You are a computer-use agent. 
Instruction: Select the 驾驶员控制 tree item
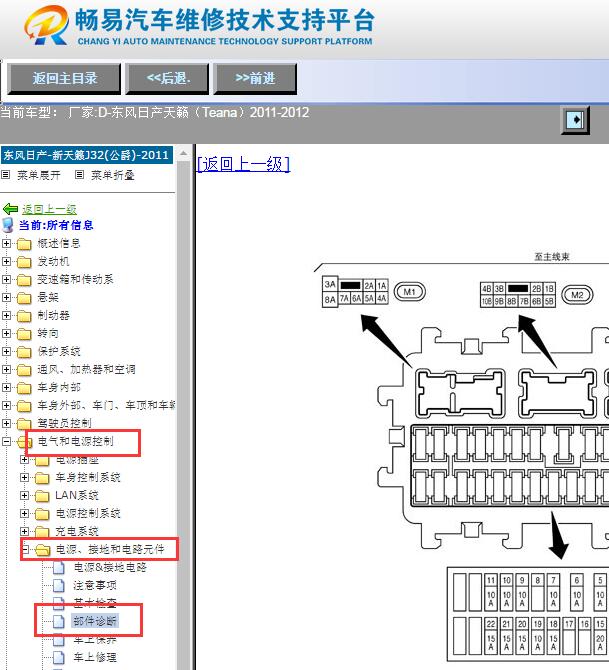tap(64, 423)
